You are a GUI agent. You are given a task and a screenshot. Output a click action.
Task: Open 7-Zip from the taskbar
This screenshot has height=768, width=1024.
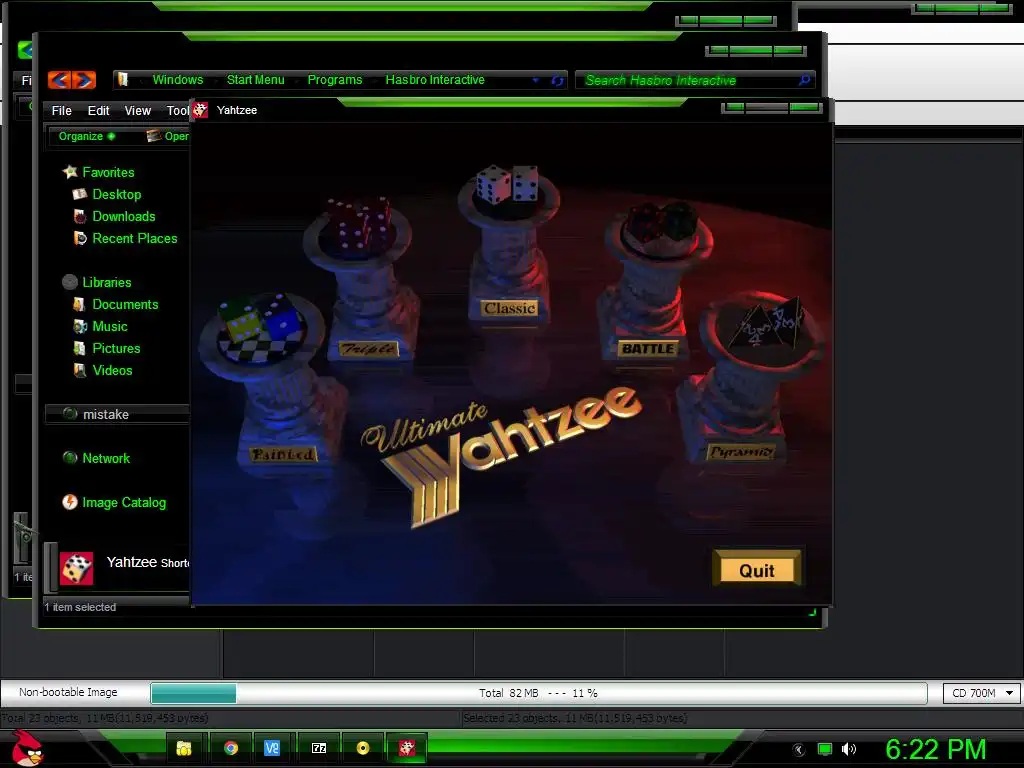tap(319, 748)
